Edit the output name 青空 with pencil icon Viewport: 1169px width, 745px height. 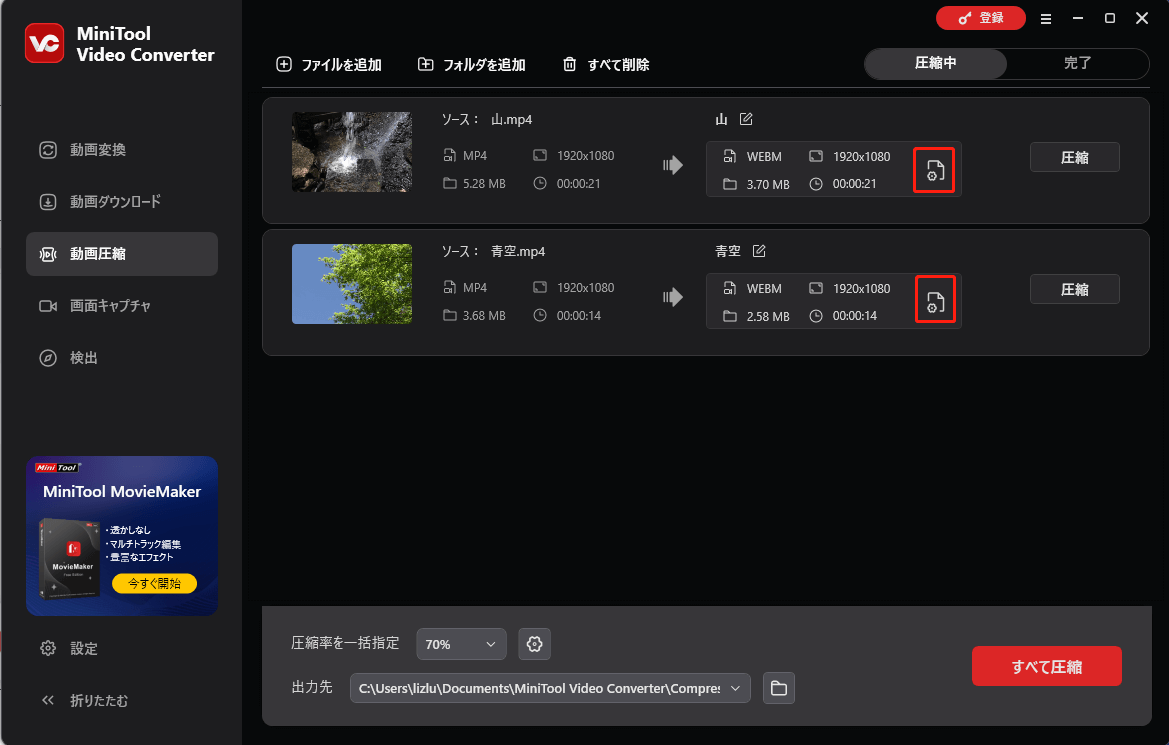point(759,251)
